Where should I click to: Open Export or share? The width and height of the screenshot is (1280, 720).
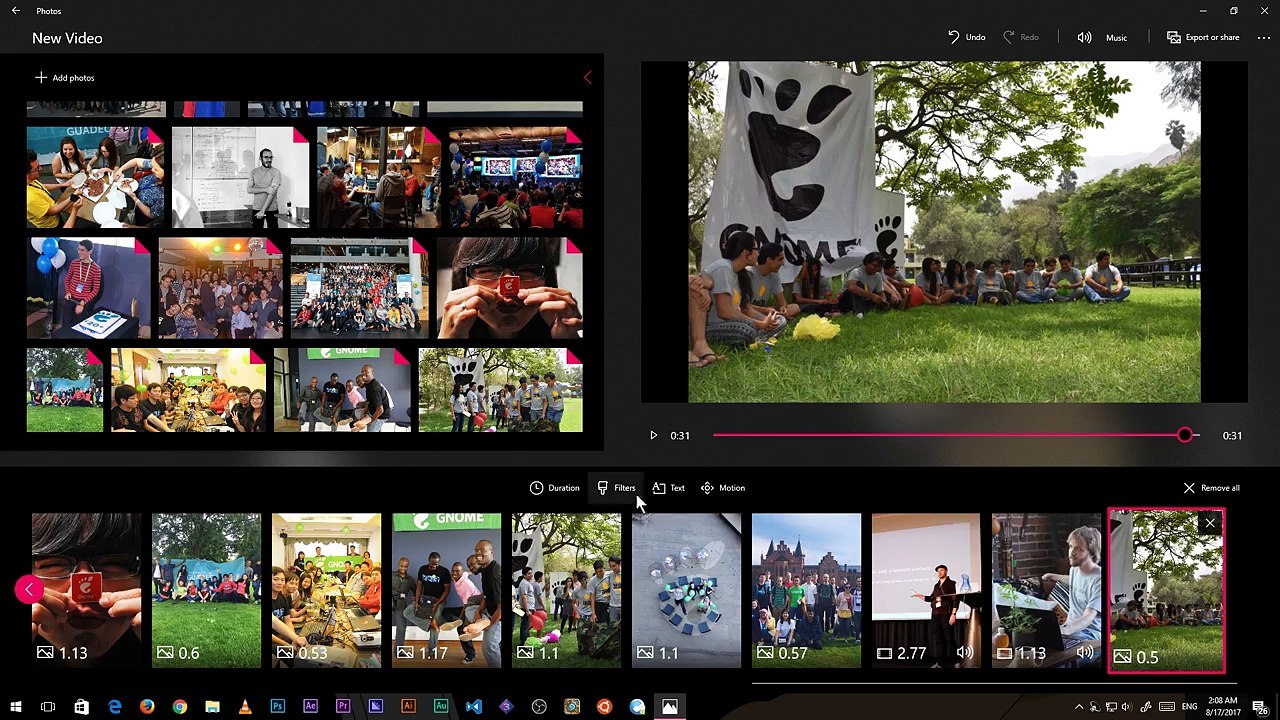coord(1203,37)
